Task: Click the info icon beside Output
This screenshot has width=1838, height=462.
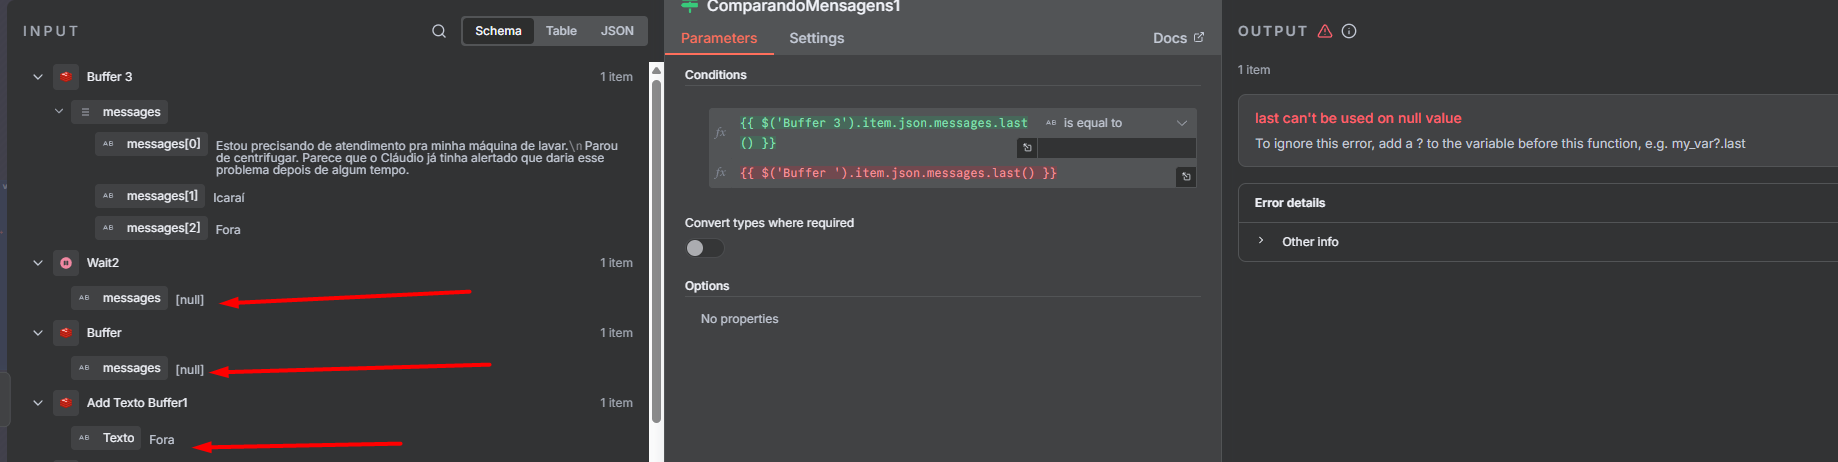Action: pos(1349,31)
